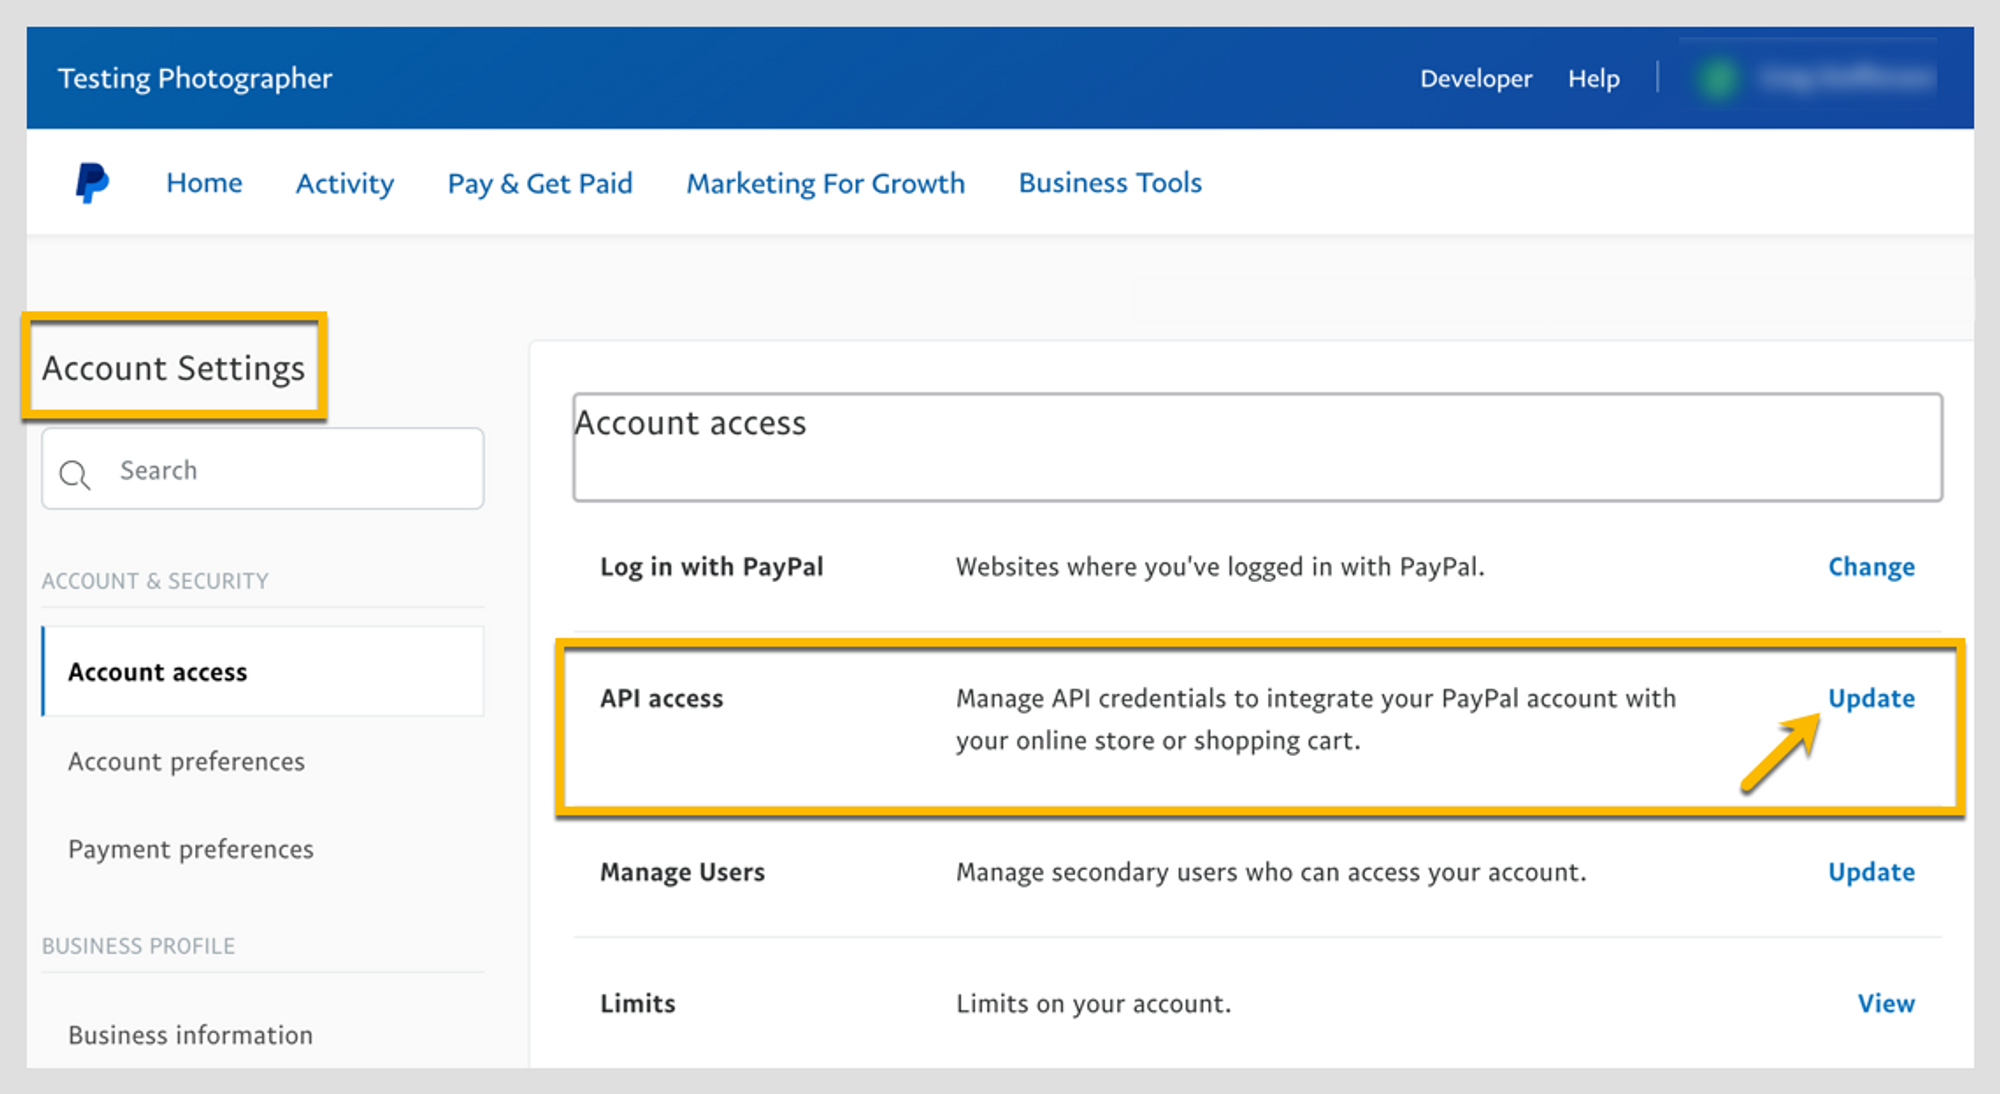2000x1094 pixels.
Task: Click the Limits row label
Action: coord(638,1003)
